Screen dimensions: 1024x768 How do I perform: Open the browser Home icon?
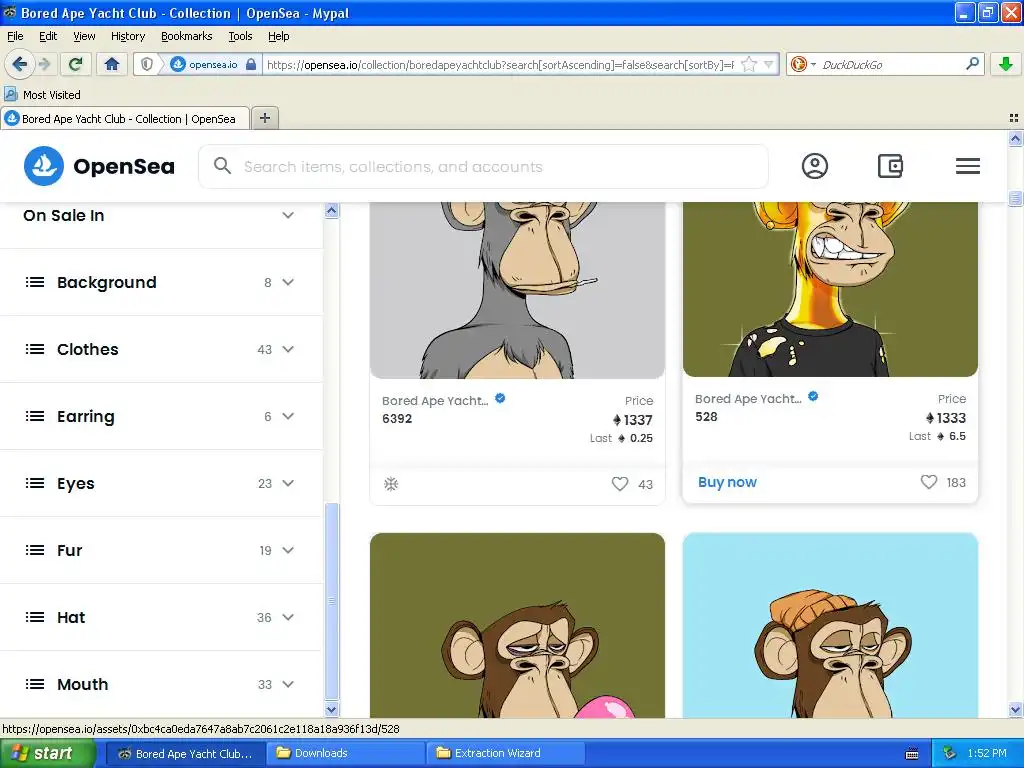[112, 64]
